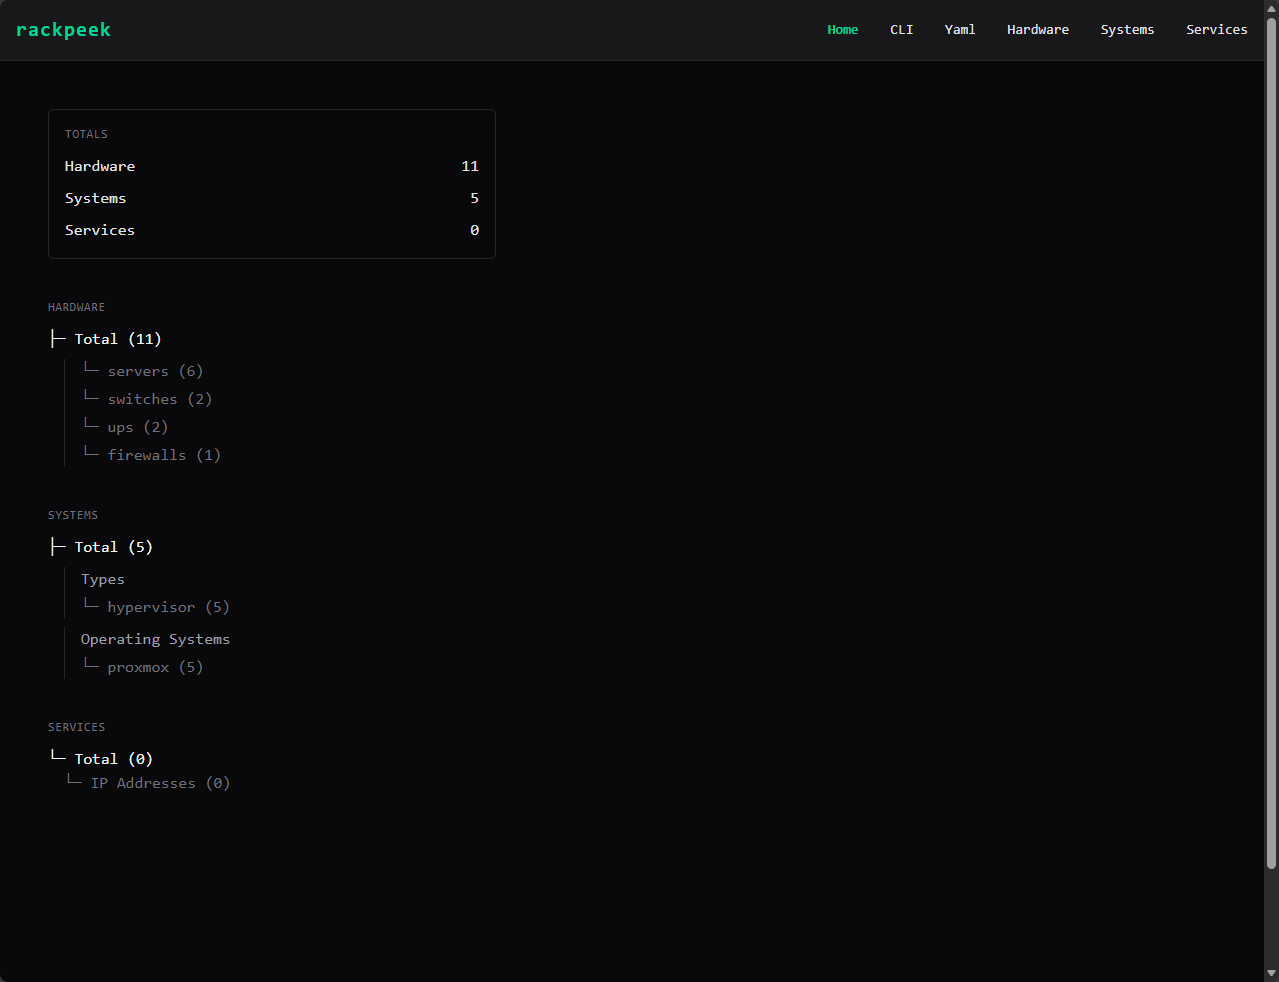Click the Services row in Totals
Image resolution: width=1279 pixels, height=982 pixels.
(271, 230)
